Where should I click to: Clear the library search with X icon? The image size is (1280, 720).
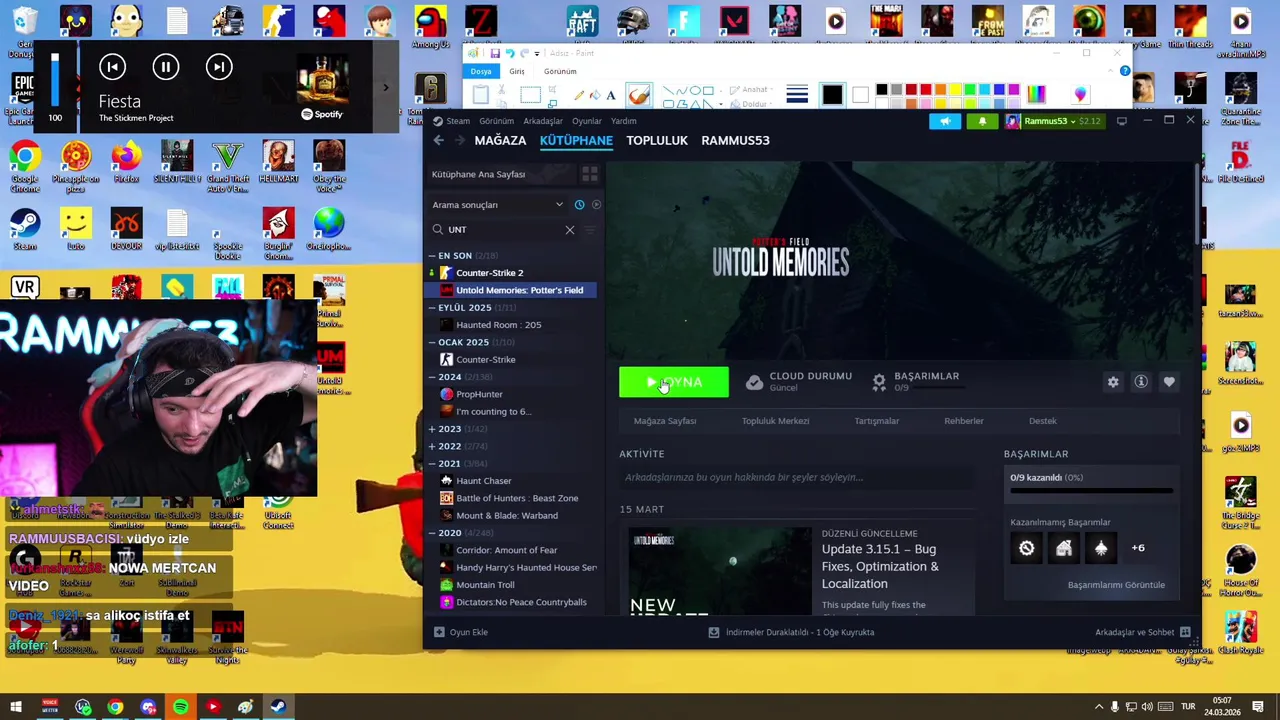pyautogui.click(x=570, y=230)
